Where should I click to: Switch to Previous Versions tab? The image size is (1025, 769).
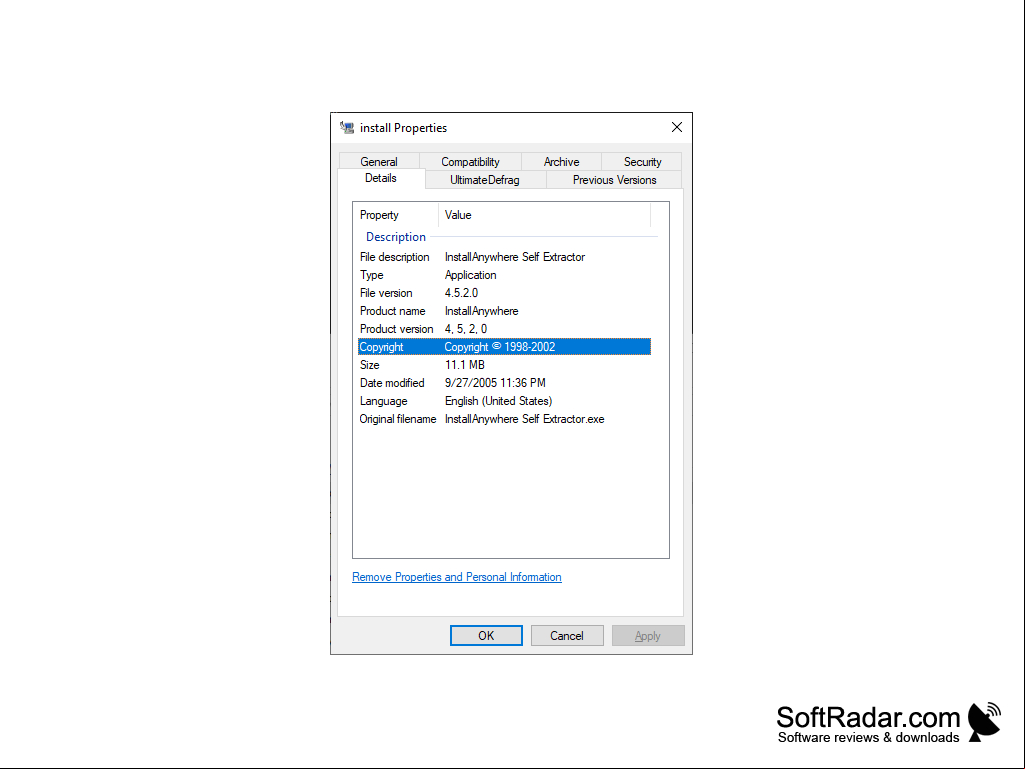pyautogui.click(x=614, y=180)
